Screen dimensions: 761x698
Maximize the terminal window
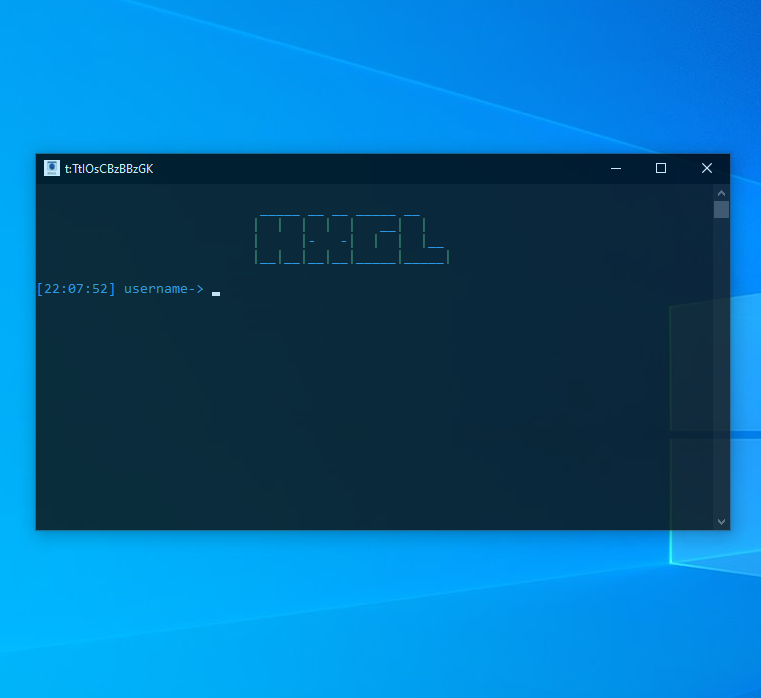pyautogui.click(x=661, y=168)
